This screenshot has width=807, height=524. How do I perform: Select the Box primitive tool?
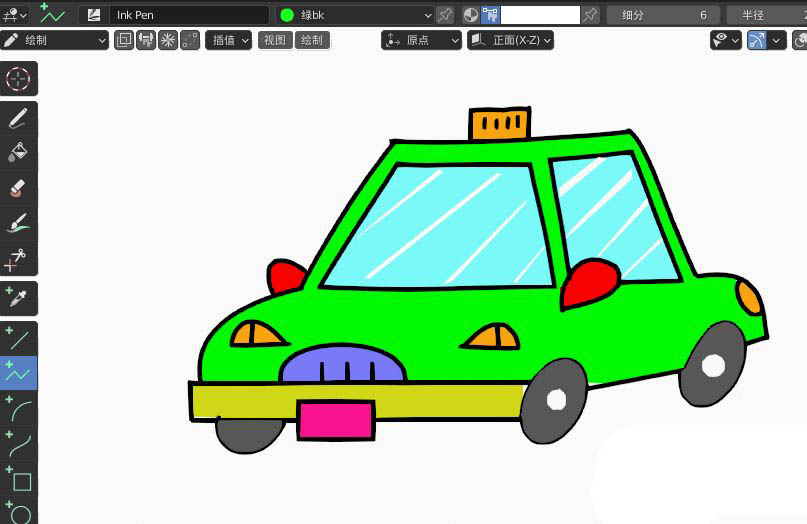[x=19, y=479]
